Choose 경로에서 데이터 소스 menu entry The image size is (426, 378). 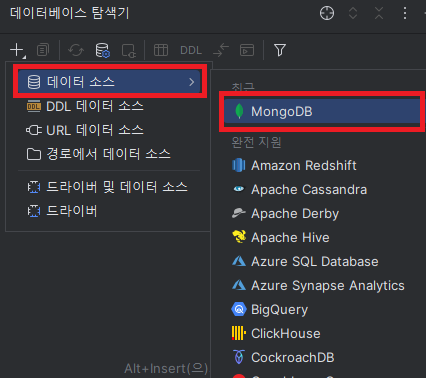point(109,154)
